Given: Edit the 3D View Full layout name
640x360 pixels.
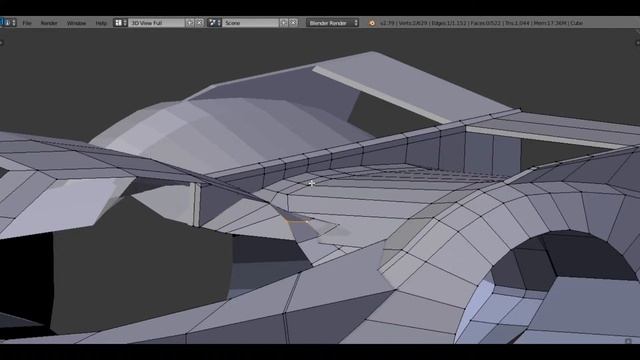Looking at the screenshot, I should tap(156, 23).
